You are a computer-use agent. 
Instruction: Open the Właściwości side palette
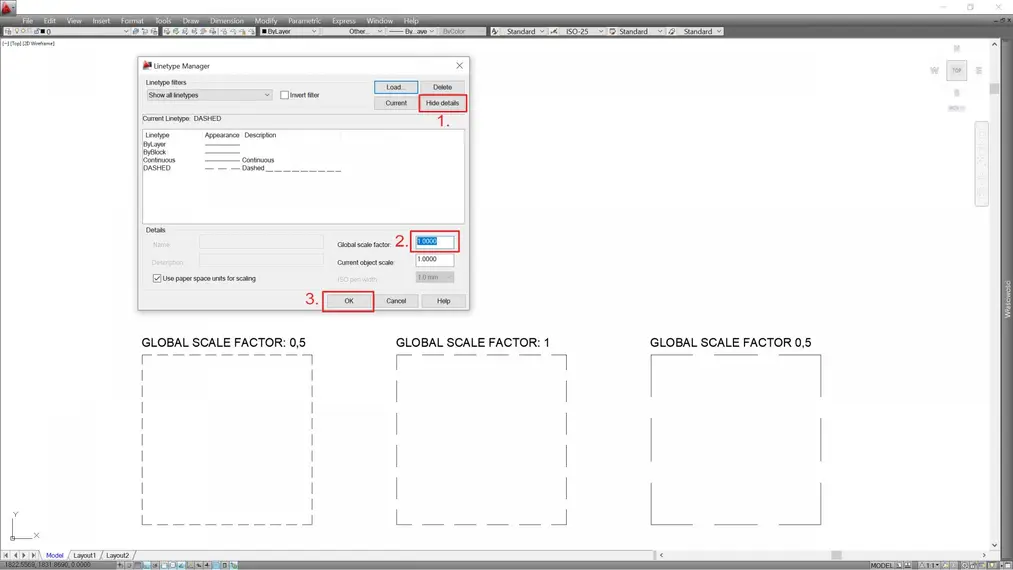[1007, 299]
